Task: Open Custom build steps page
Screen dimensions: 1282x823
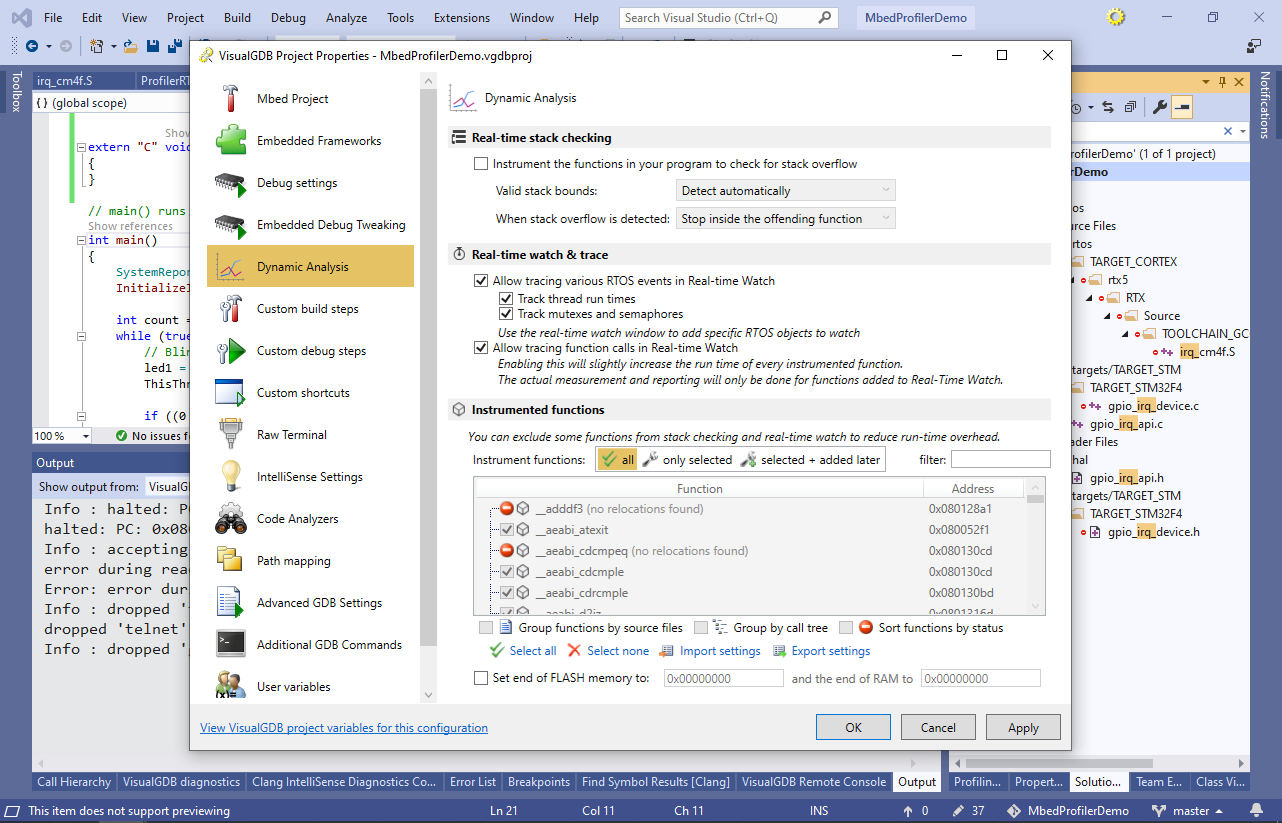Action: point(310,309)
